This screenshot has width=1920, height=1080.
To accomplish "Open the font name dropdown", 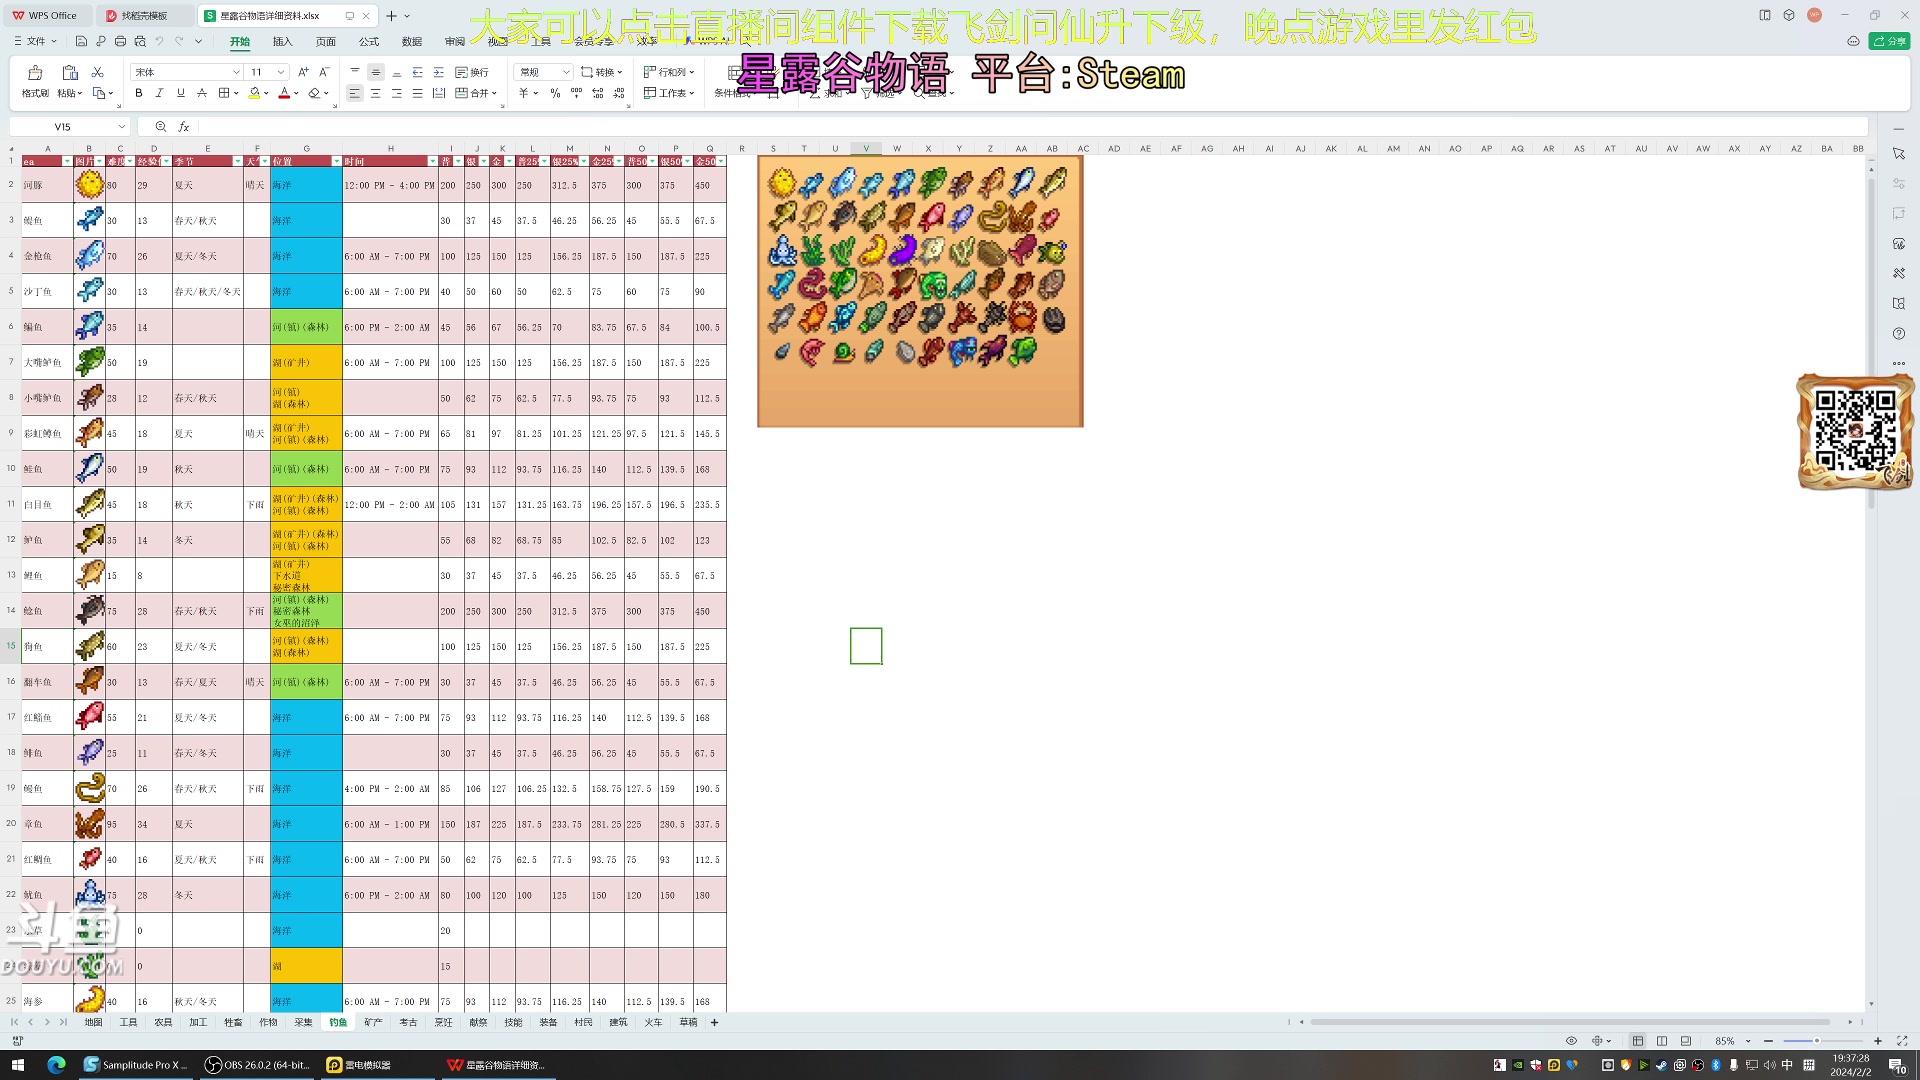I will (x=235, y=71).
